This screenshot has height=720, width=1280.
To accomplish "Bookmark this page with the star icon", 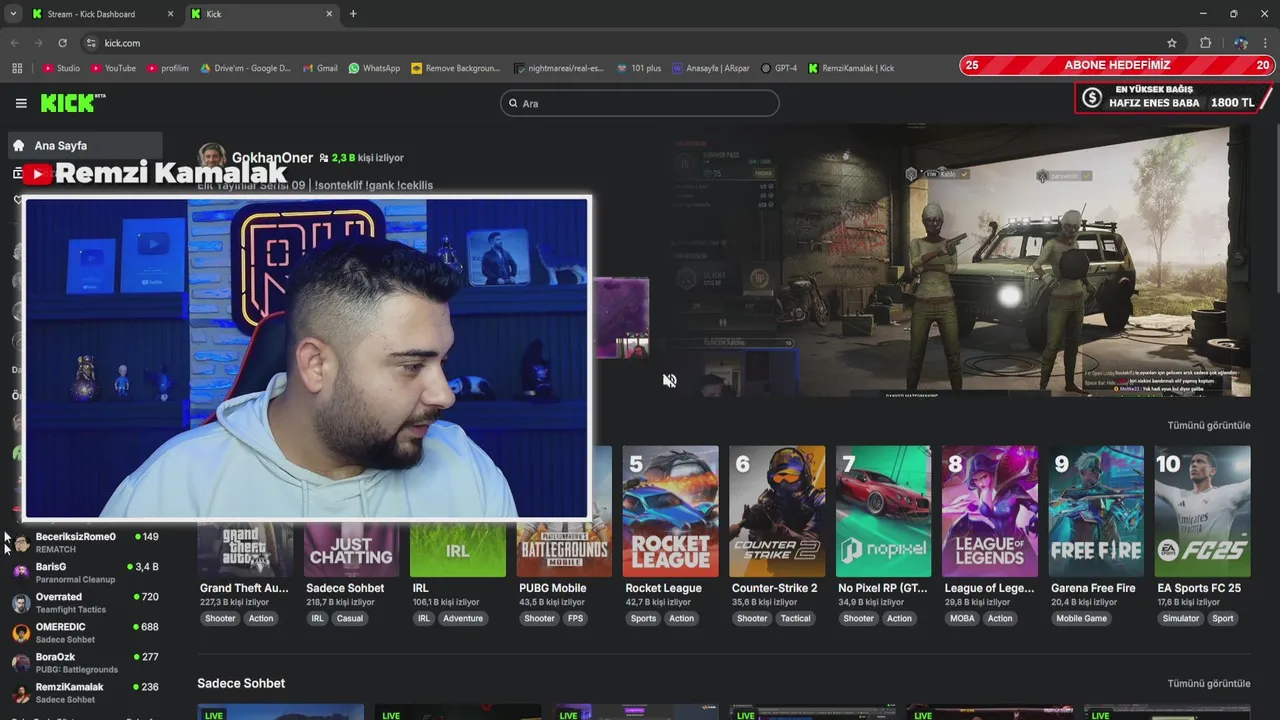I will pos(1172,43).
